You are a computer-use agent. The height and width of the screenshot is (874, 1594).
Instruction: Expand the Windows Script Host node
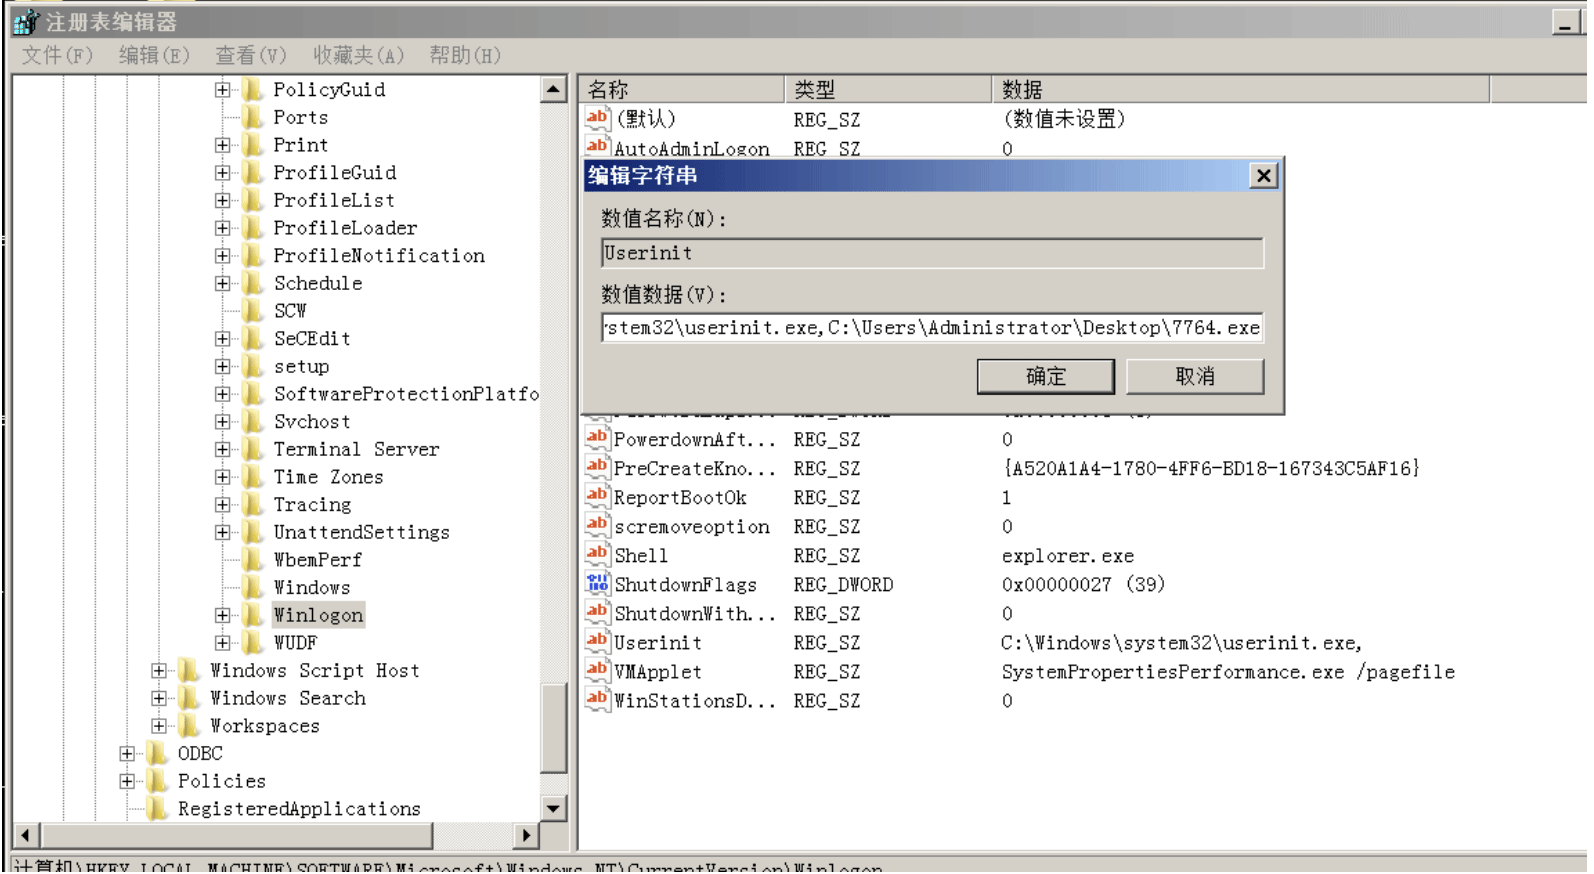(x=158, y=670)
